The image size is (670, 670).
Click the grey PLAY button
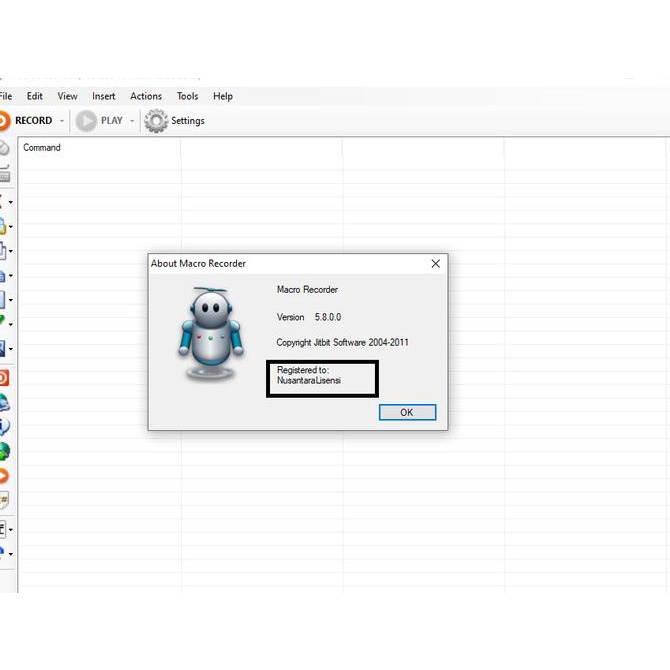pyautogui.click(x=100, y=121)
